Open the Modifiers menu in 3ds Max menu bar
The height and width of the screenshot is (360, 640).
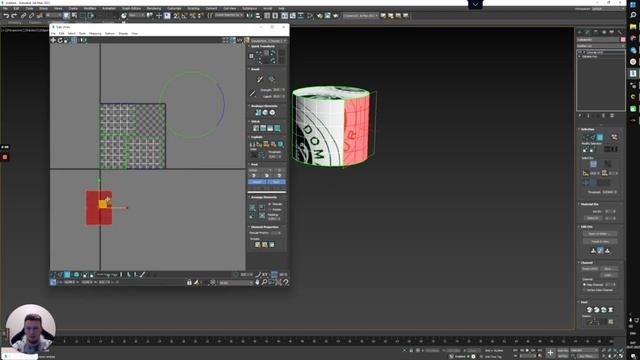click(x=90, y=8)
